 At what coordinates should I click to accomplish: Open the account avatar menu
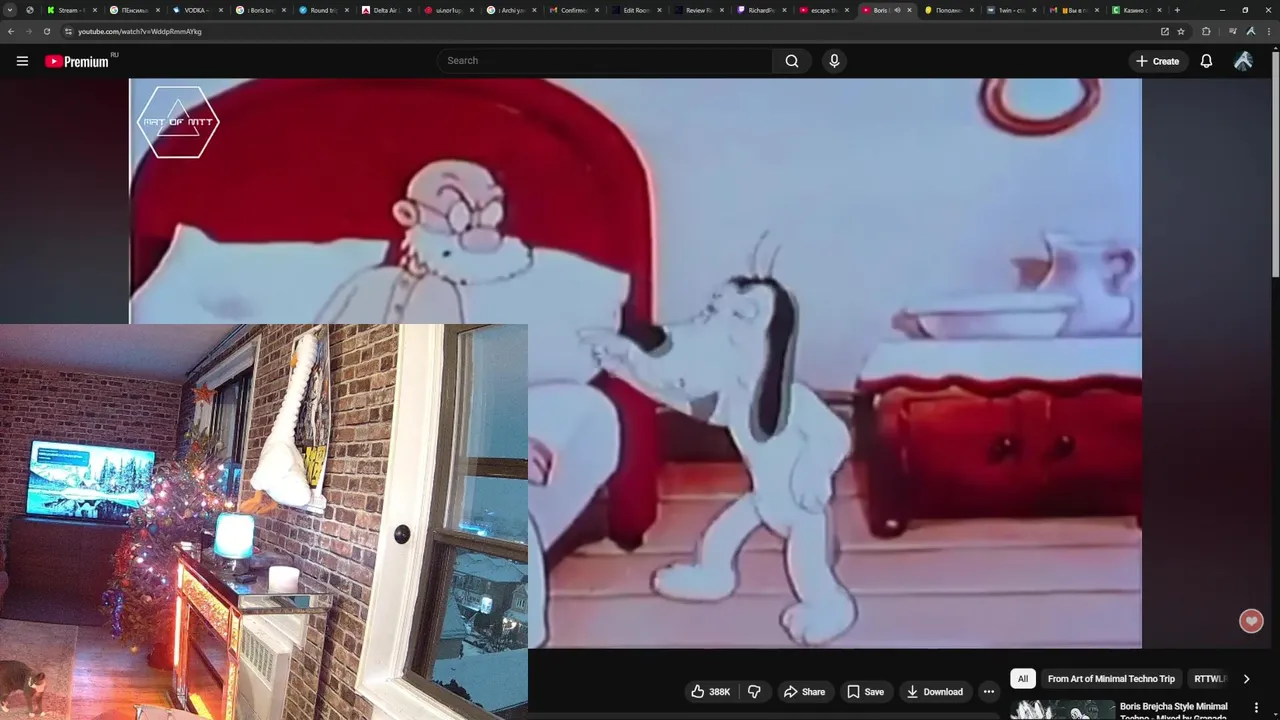(x=1243, y=61)
